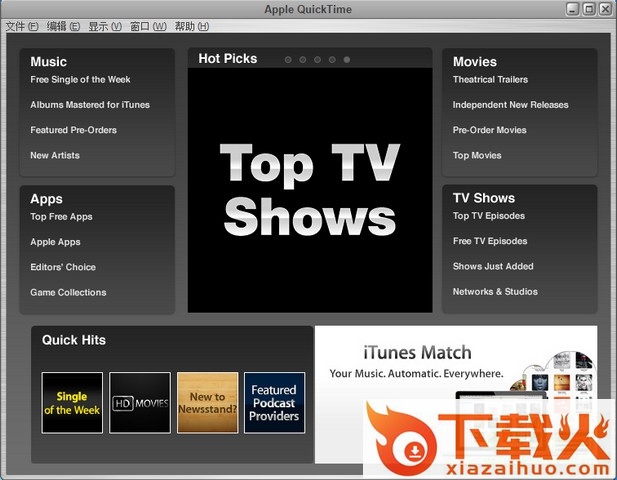Open the Music section heading
The height and width of the screenshot is (480, 617).
[x=48, y=62]
